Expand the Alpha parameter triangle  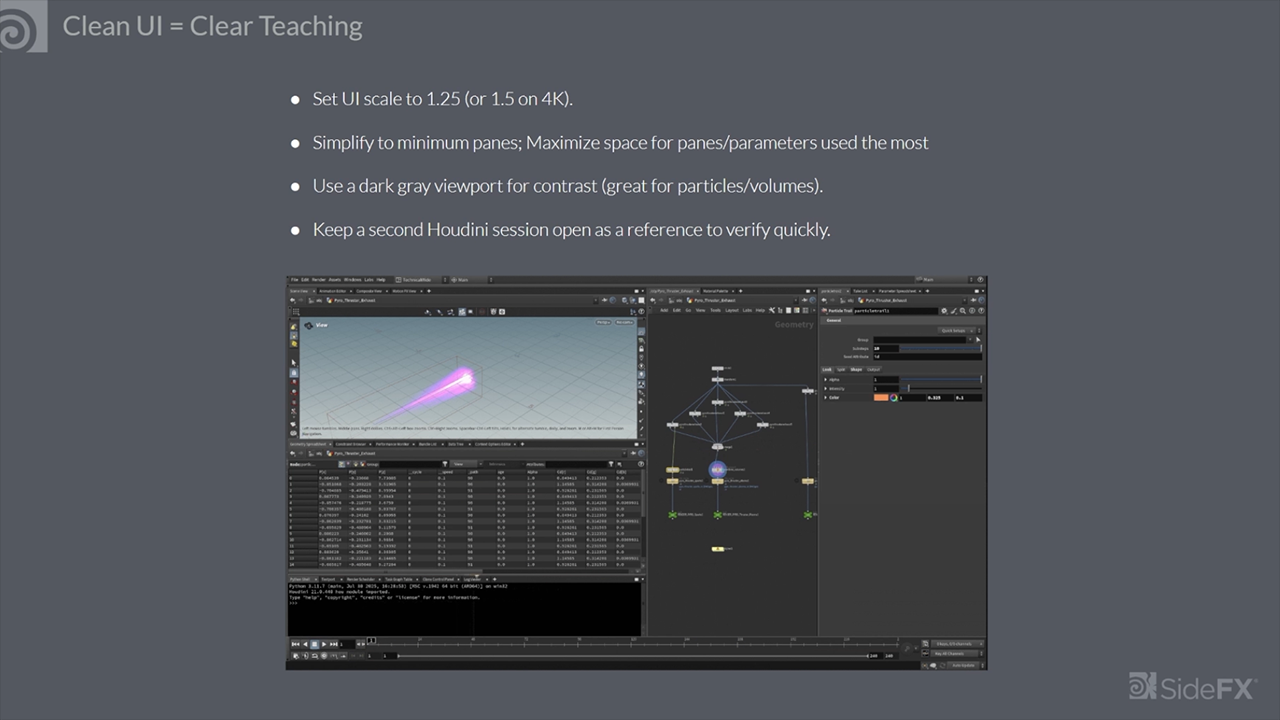click(x=826, y=380)
